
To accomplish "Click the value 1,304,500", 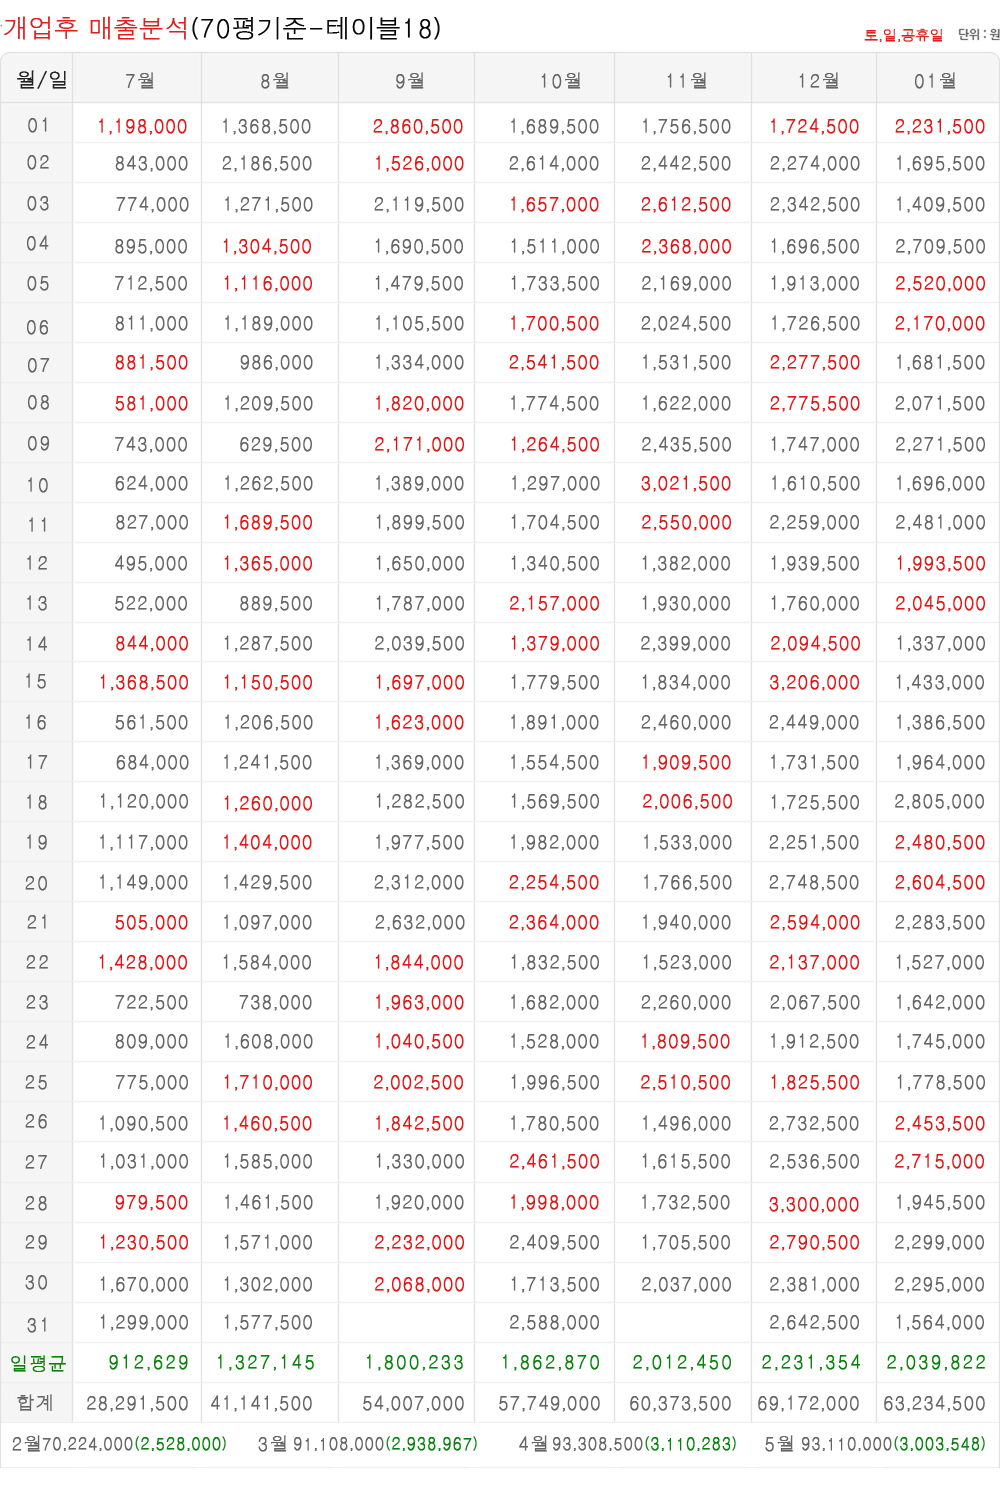I will [267, 247].
